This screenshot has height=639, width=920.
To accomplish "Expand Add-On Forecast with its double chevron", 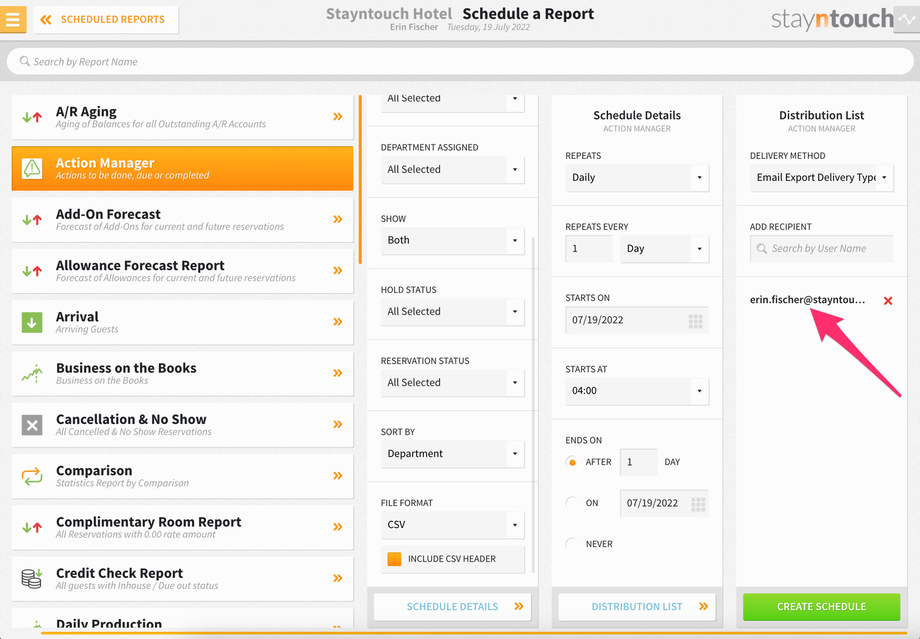I will point(337,219).
